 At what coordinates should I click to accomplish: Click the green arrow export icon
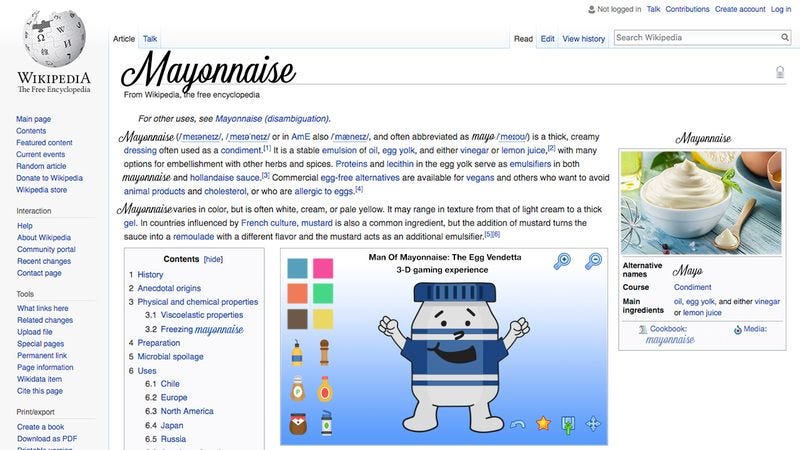pos(568,424)
